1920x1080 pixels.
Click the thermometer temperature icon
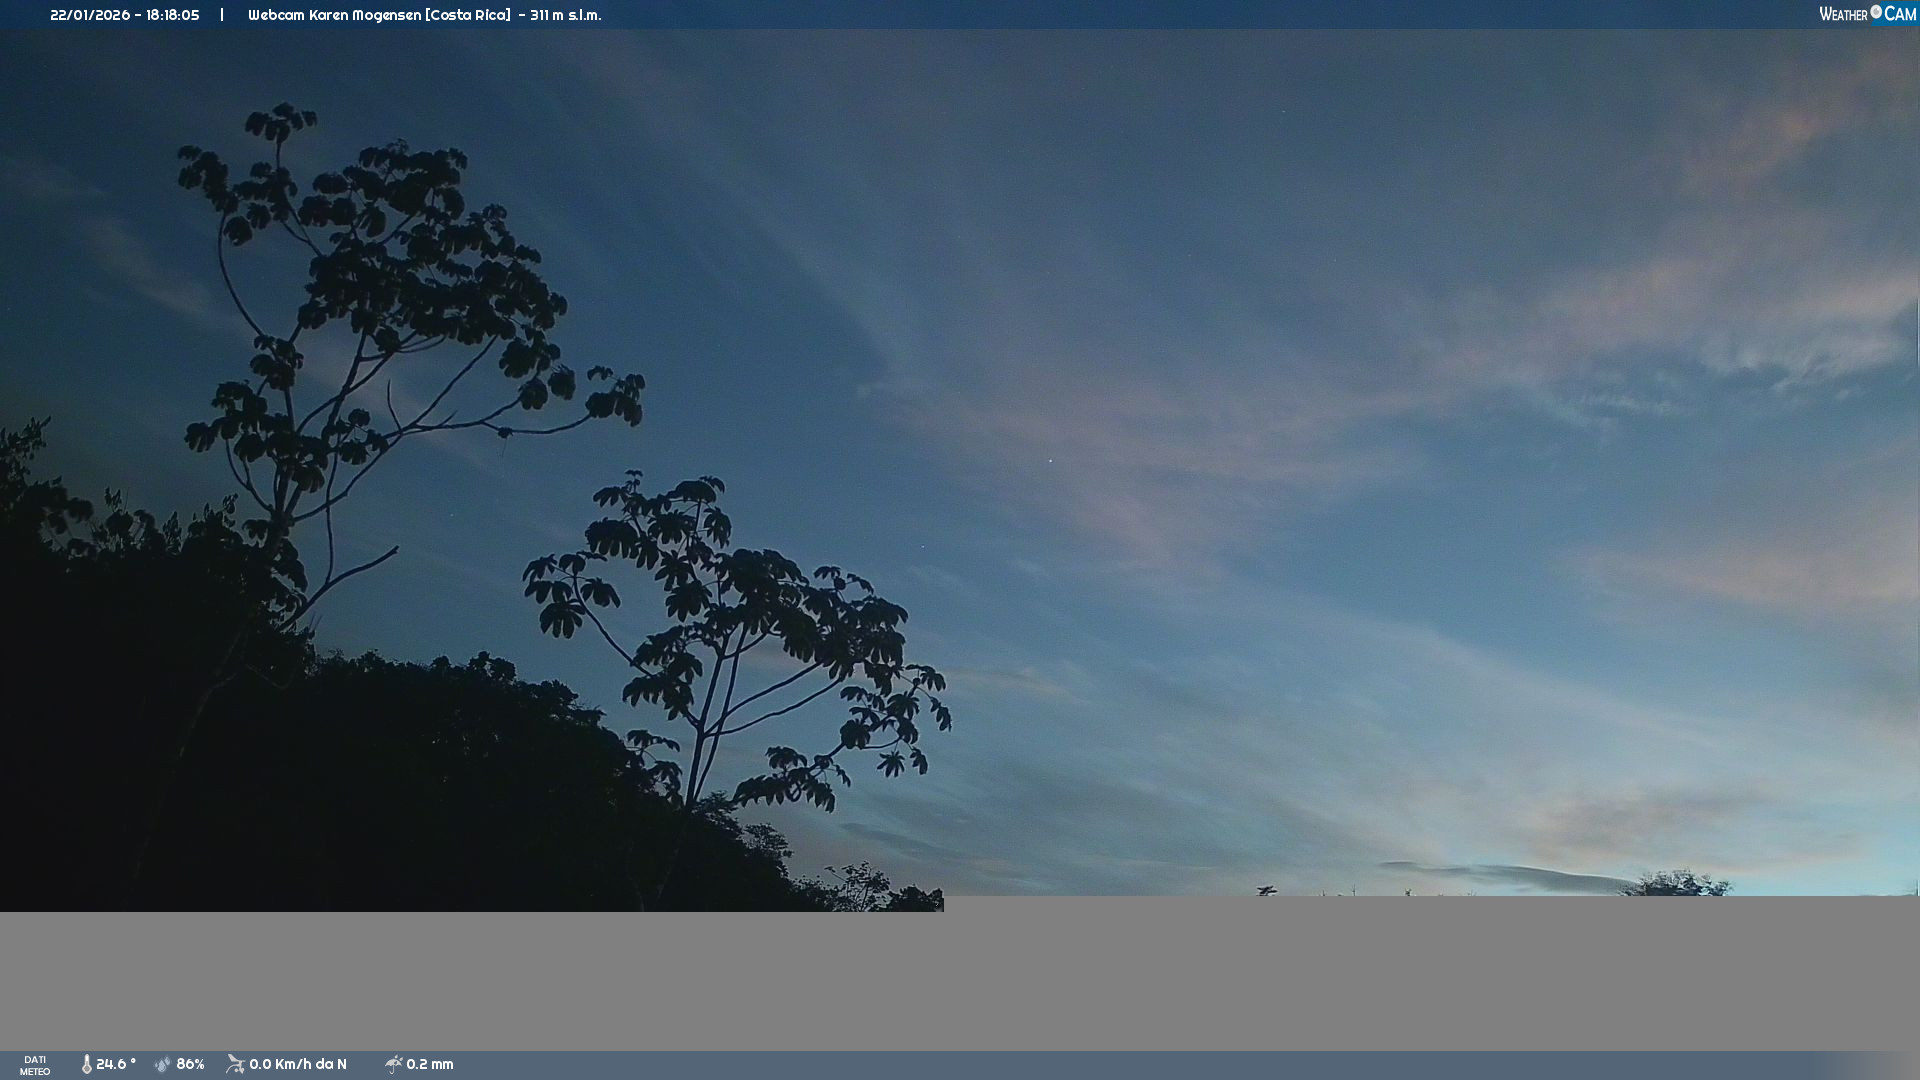coord(86,1065)
